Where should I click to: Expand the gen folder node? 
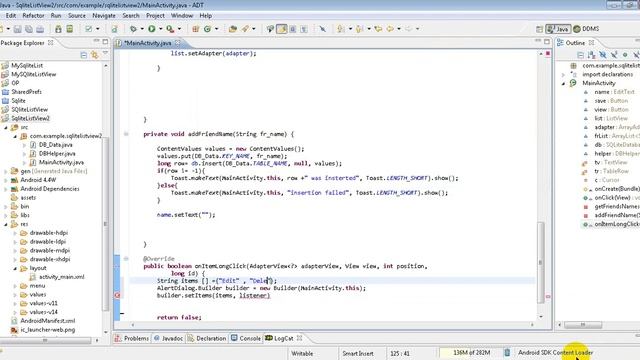pos(6,171)
